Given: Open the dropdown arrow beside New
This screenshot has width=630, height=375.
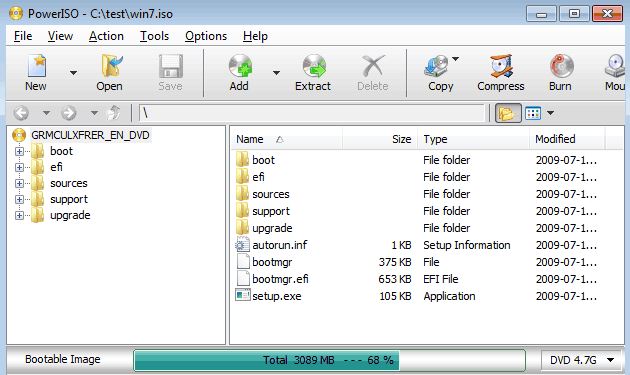Looking at the screenshot, I should tap(73, 73).
